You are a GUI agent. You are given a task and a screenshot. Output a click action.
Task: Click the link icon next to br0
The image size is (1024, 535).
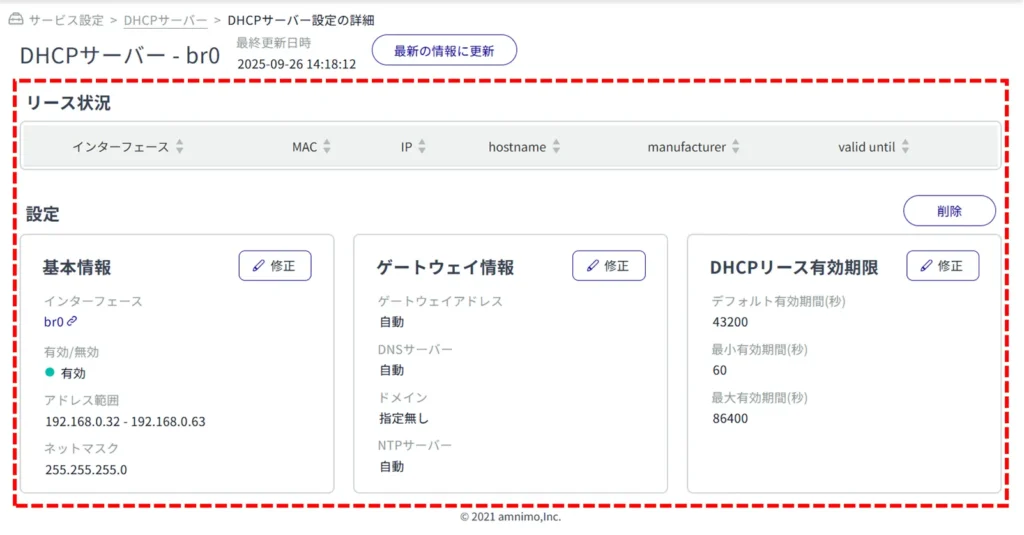(x=72, y=322)
